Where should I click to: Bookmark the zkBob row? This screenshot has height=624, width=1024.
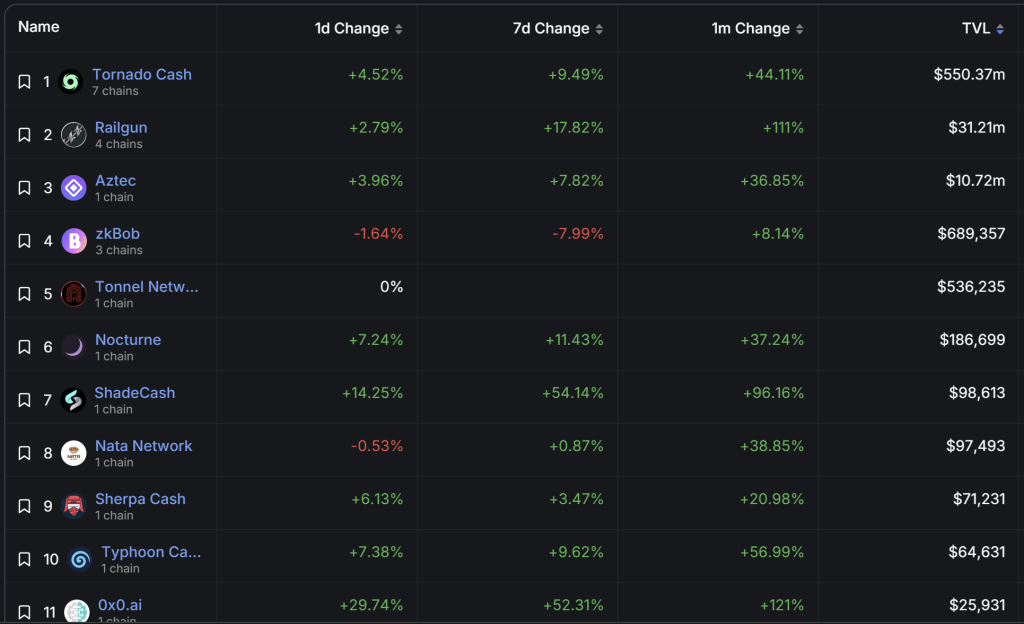click(x=25, y=241)
